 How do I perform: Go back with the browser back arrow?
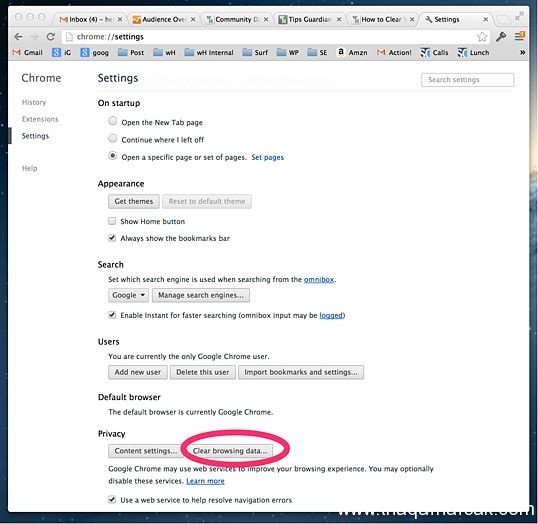[18, 36]
